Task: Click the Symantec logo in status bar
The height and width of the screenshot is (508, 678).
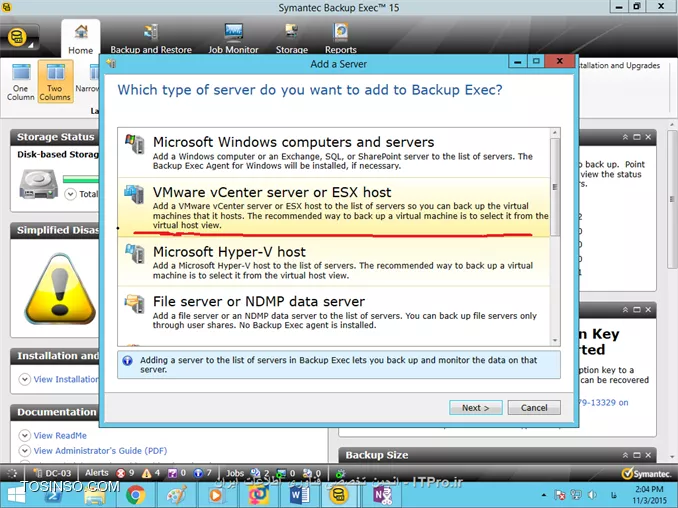Action: point(646,473)
